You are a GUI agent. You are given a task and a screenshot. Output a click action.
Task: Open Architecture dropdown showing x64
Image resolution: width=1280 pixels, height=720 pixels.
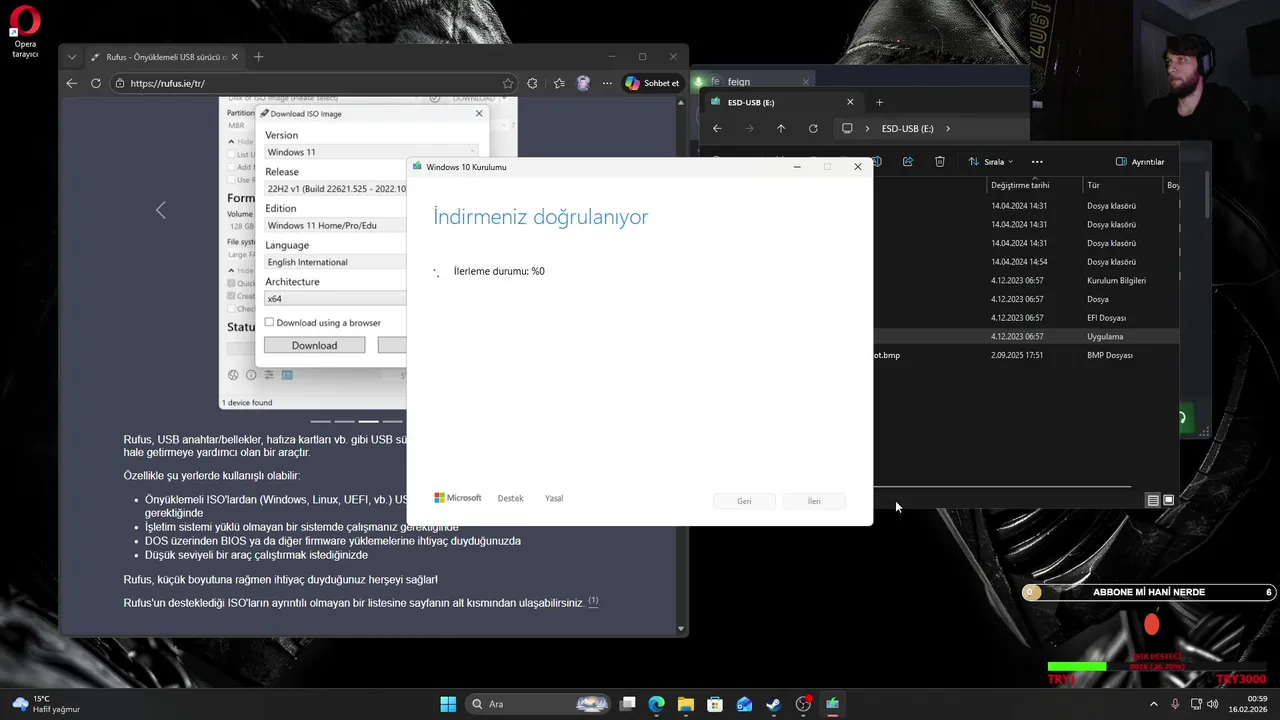click(335, 298)
